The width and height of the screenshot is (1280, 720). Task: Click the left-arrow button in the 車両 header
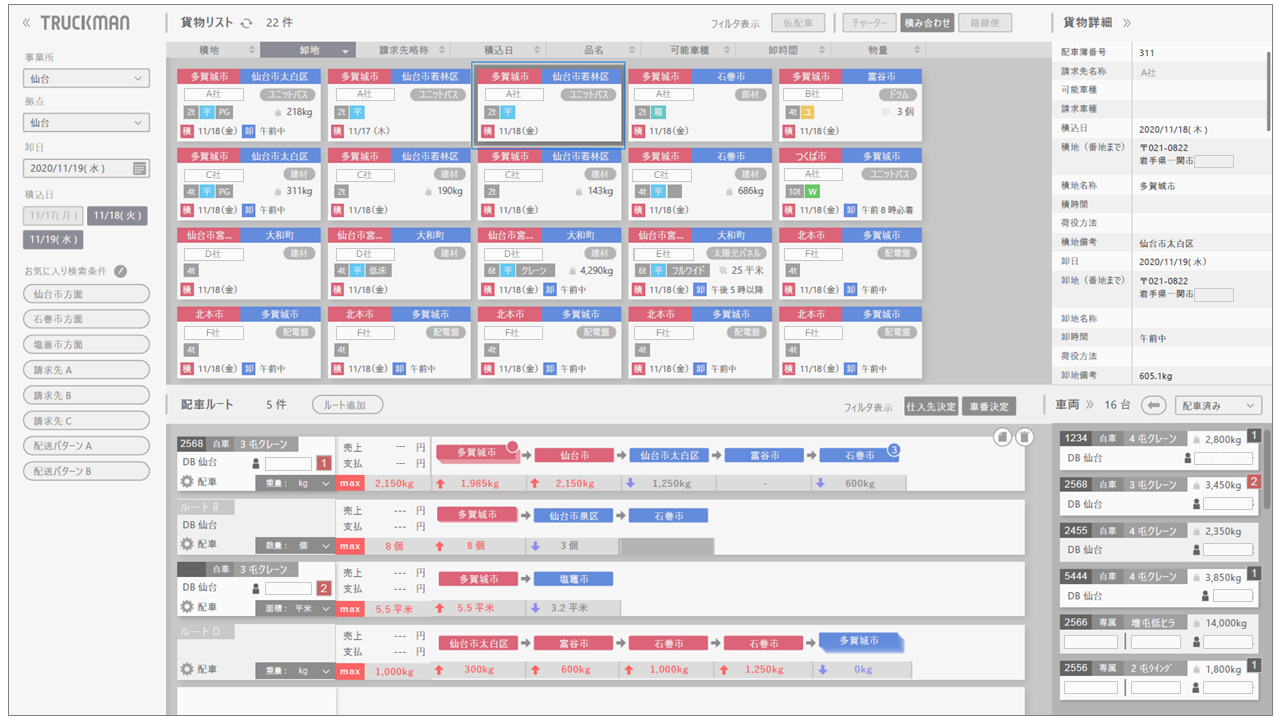(1154, 405)
